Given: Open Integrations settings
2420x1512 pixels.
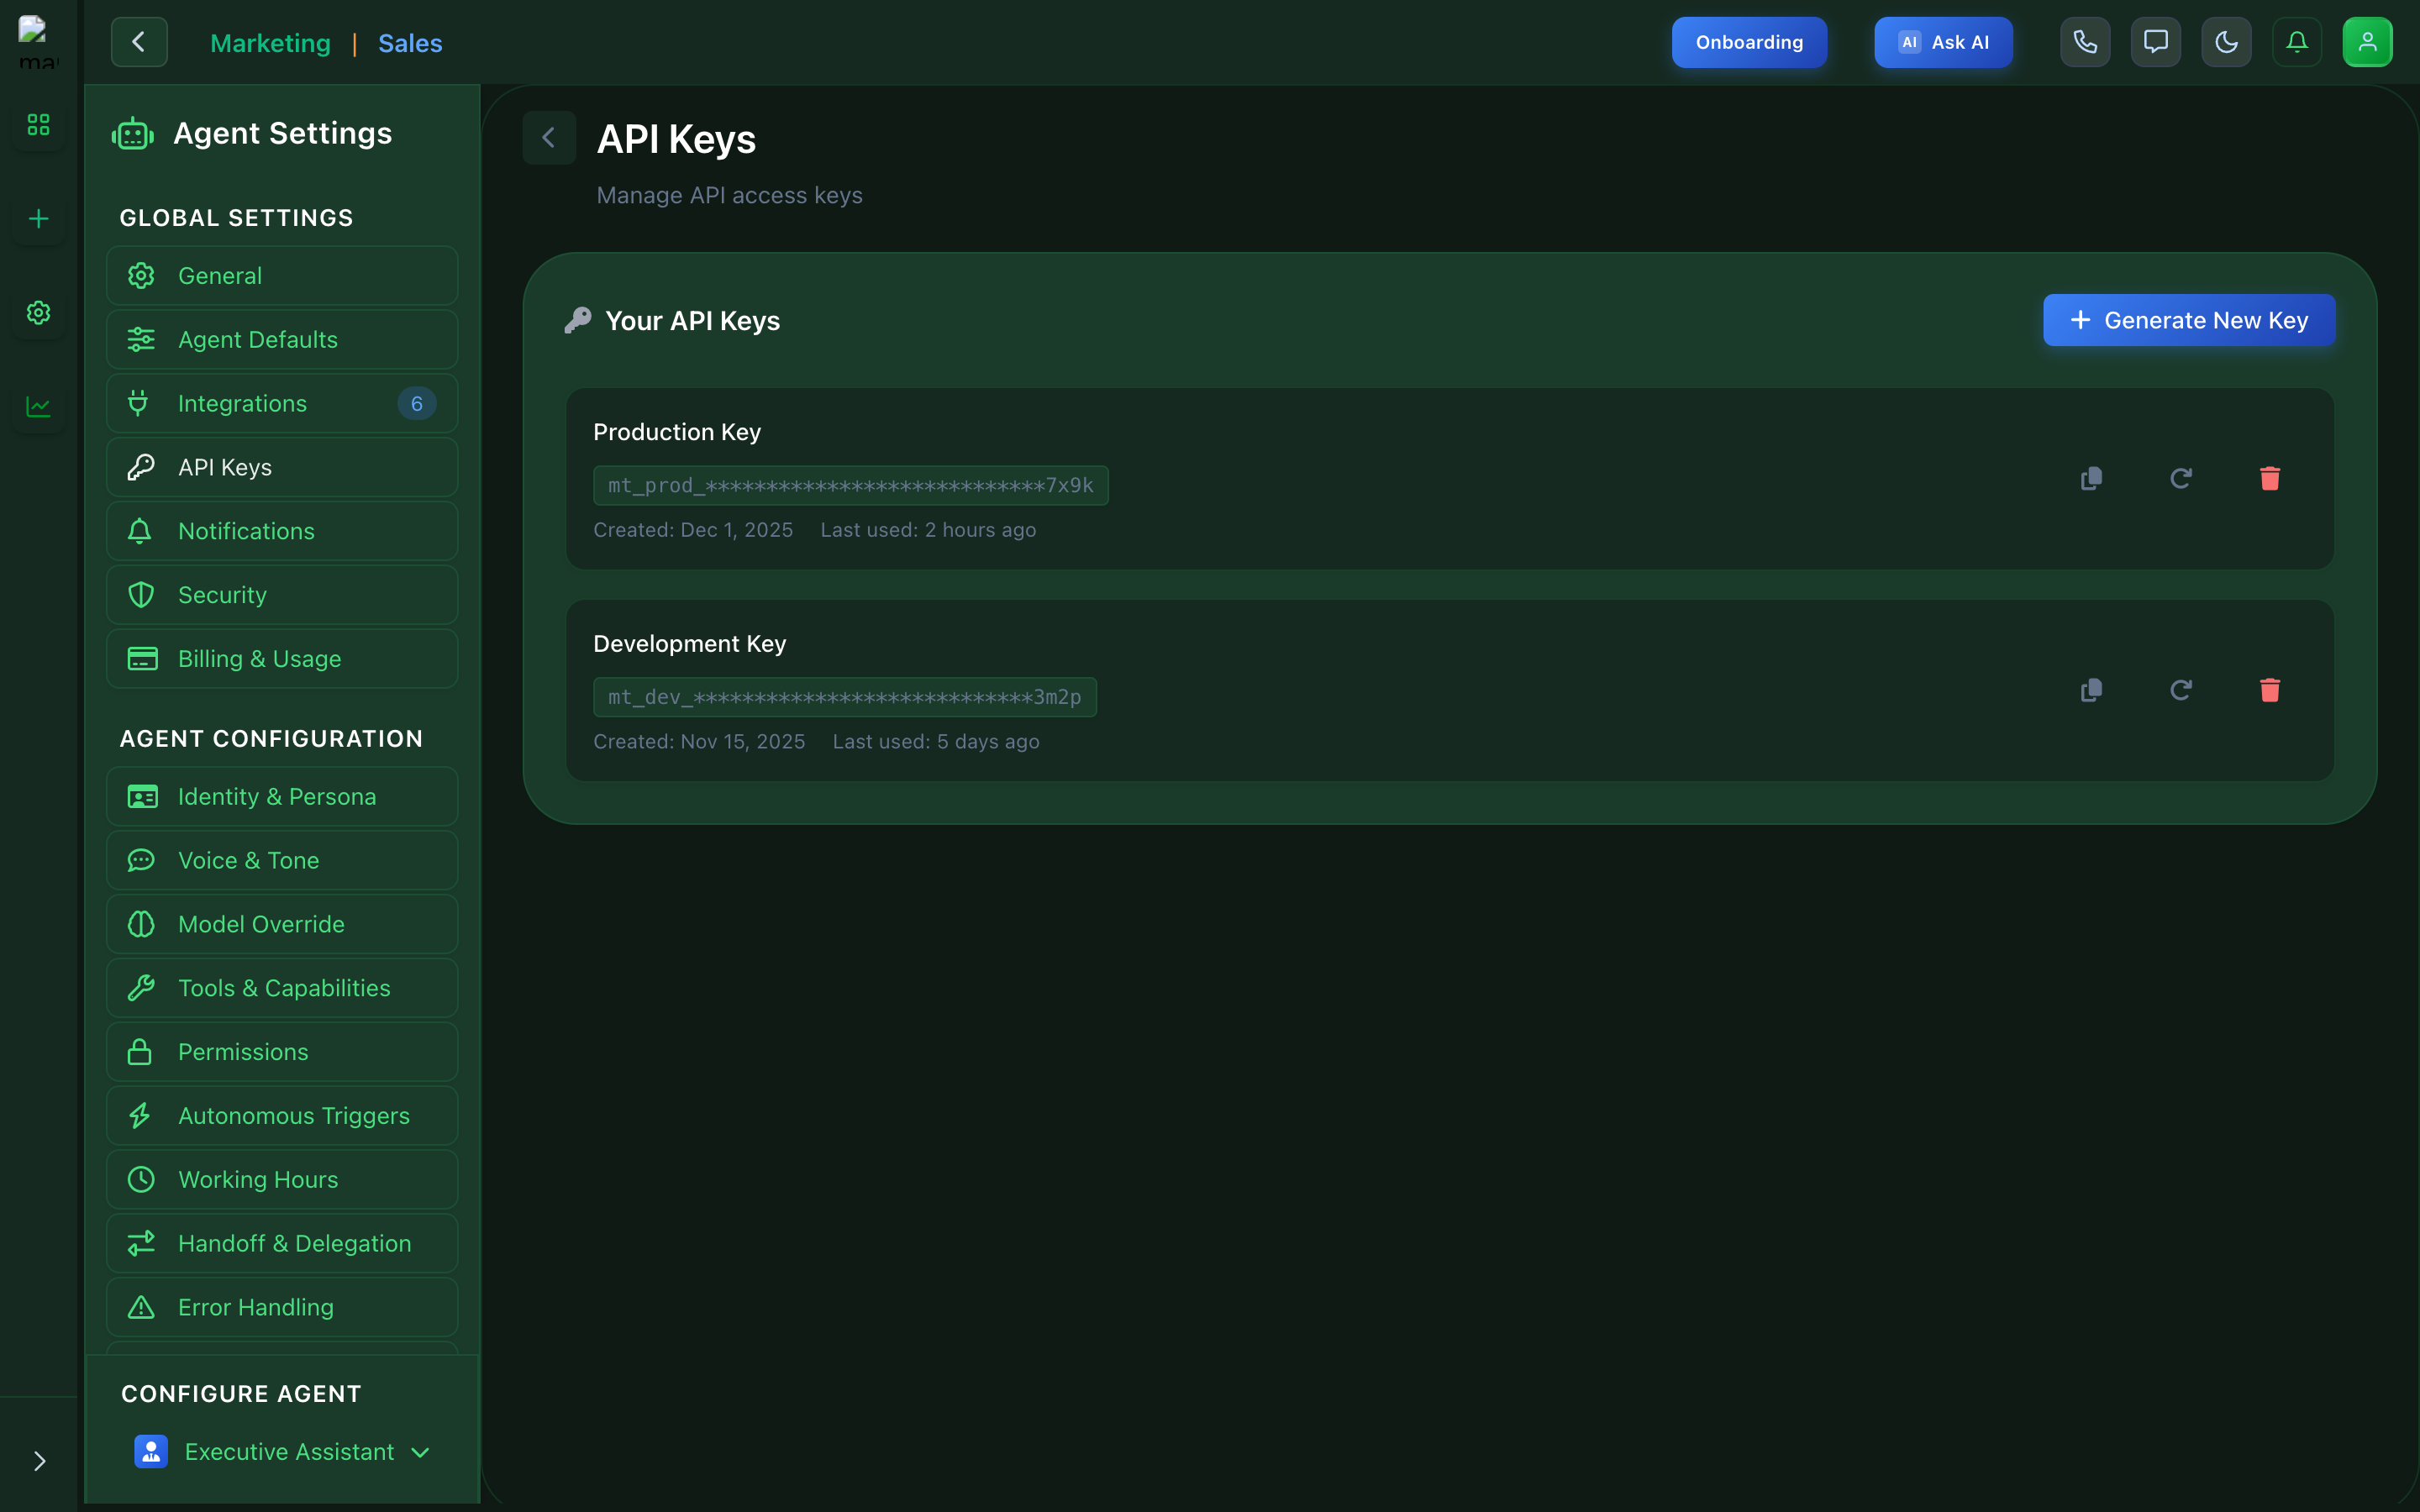Looking at the screenshot, I should [x=282, y=403].
